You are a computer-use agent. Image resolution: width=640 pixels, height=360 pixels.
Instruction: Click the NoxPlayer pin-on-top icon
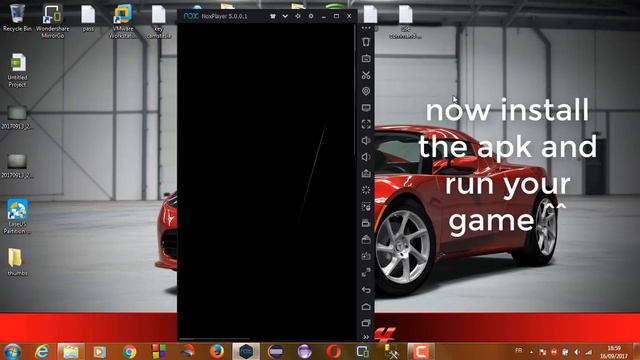coord(298,16)
